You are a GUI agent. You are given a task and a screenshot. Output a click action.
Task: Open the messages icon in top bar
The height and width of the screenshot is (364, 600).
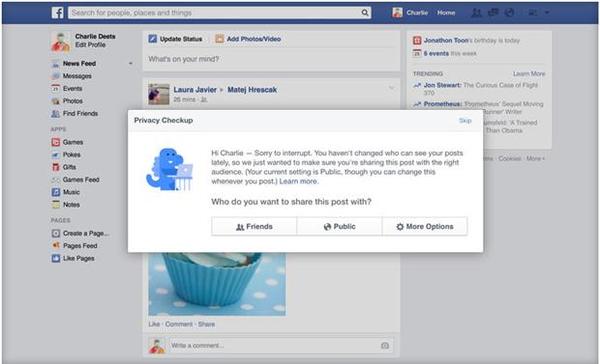tap(493, 13)
